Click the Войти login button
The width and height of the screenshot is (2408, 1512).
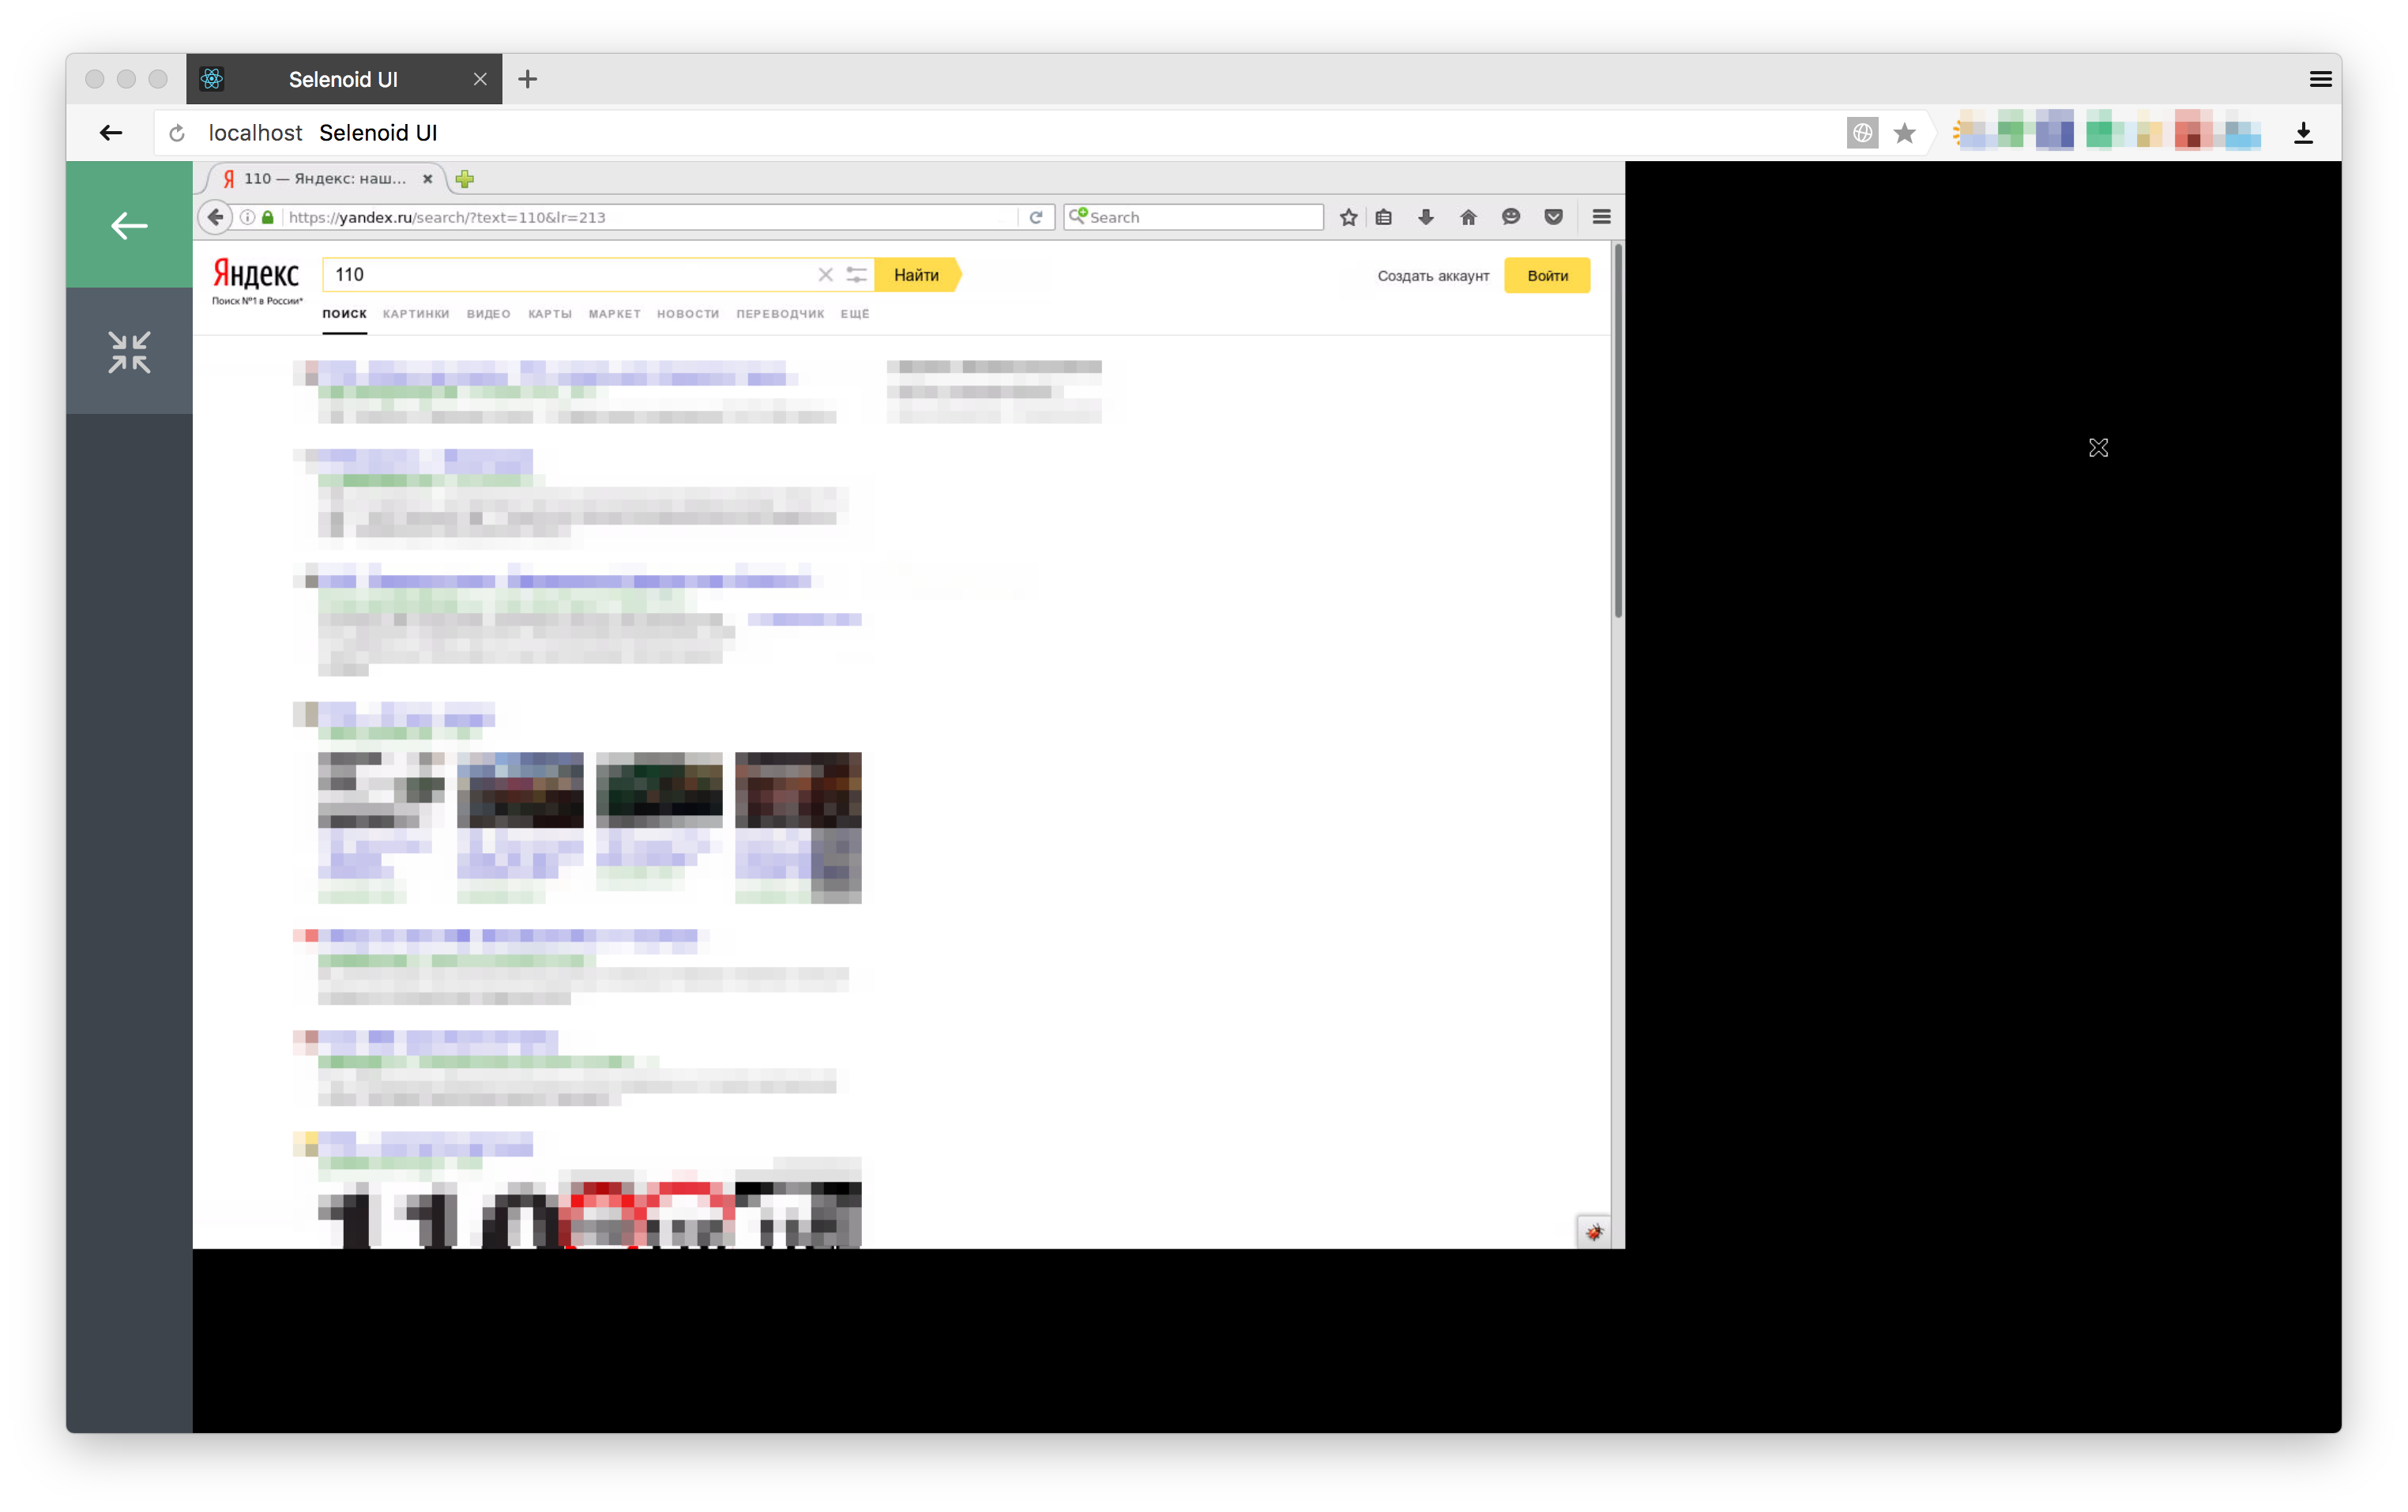click(x=1546, y=276)
